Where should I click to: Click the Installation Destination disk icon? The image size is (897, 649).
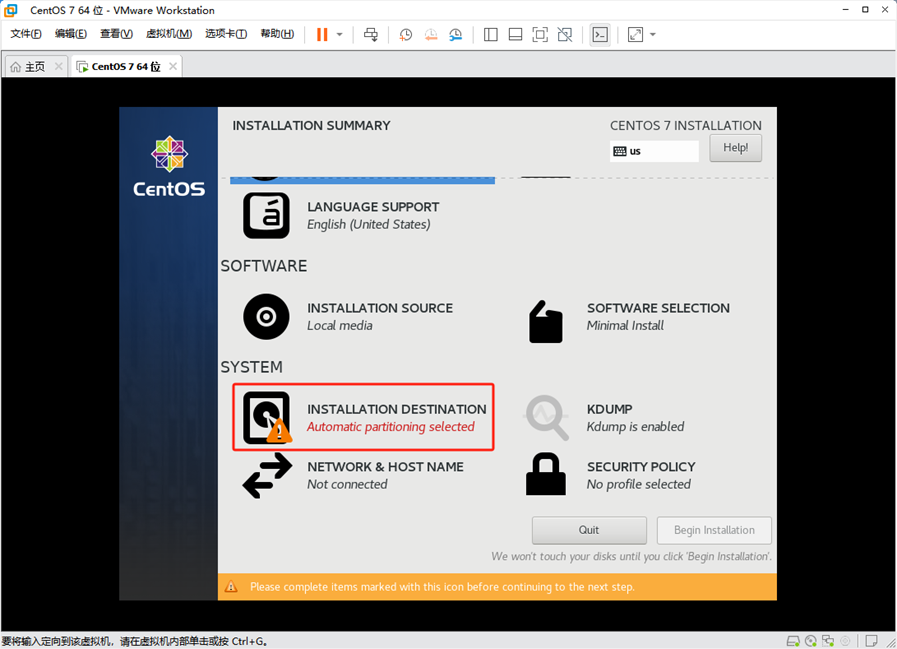(267, 417)
